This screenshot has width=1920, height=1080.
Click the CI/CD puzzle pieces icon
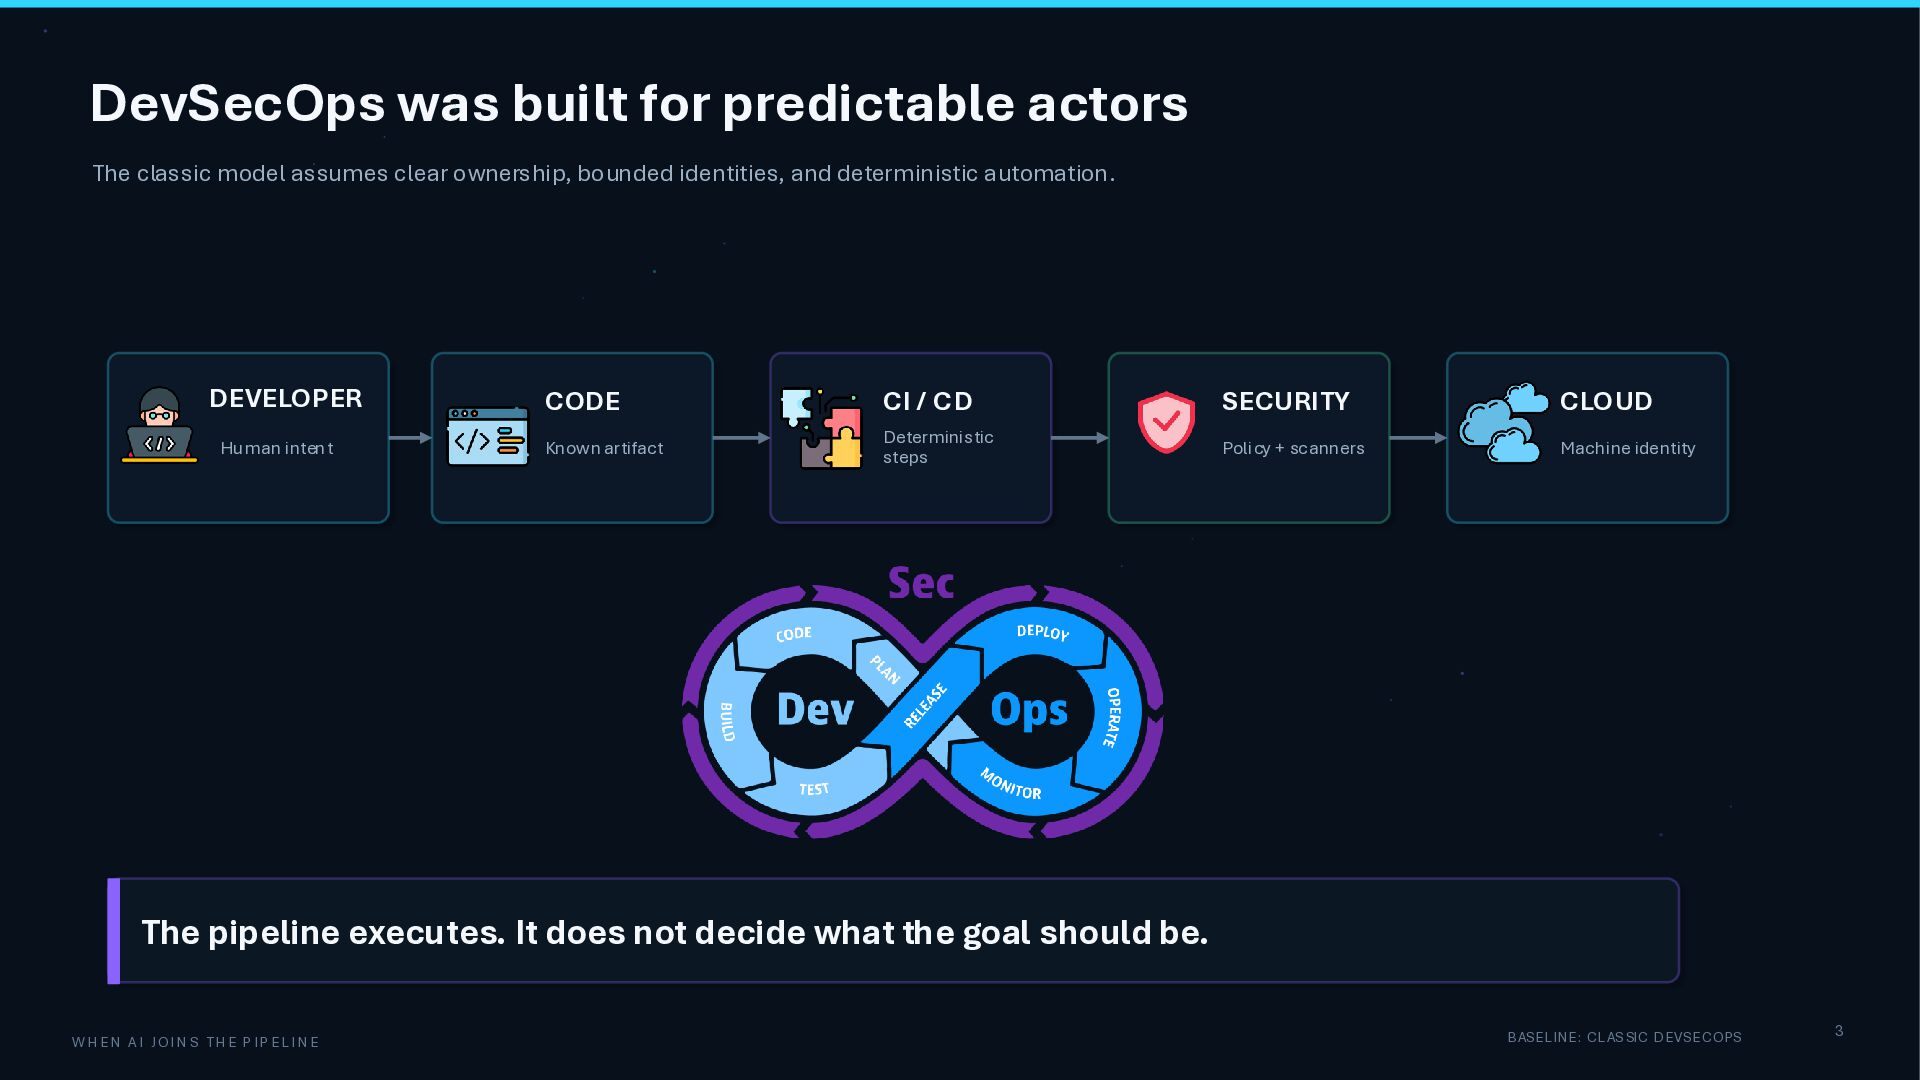[x=821, y=428]
